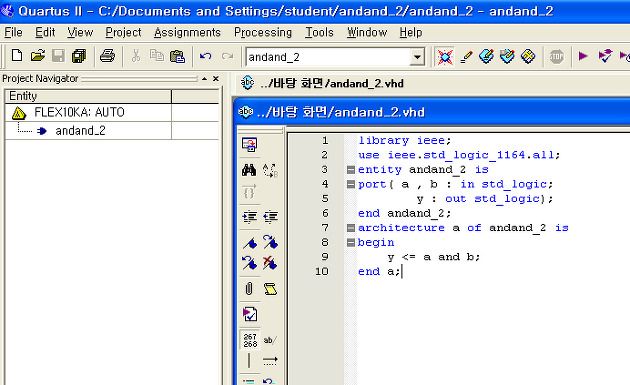Open the Edit menu
Viewport: 630px width, 385px height.
point(45,32)
